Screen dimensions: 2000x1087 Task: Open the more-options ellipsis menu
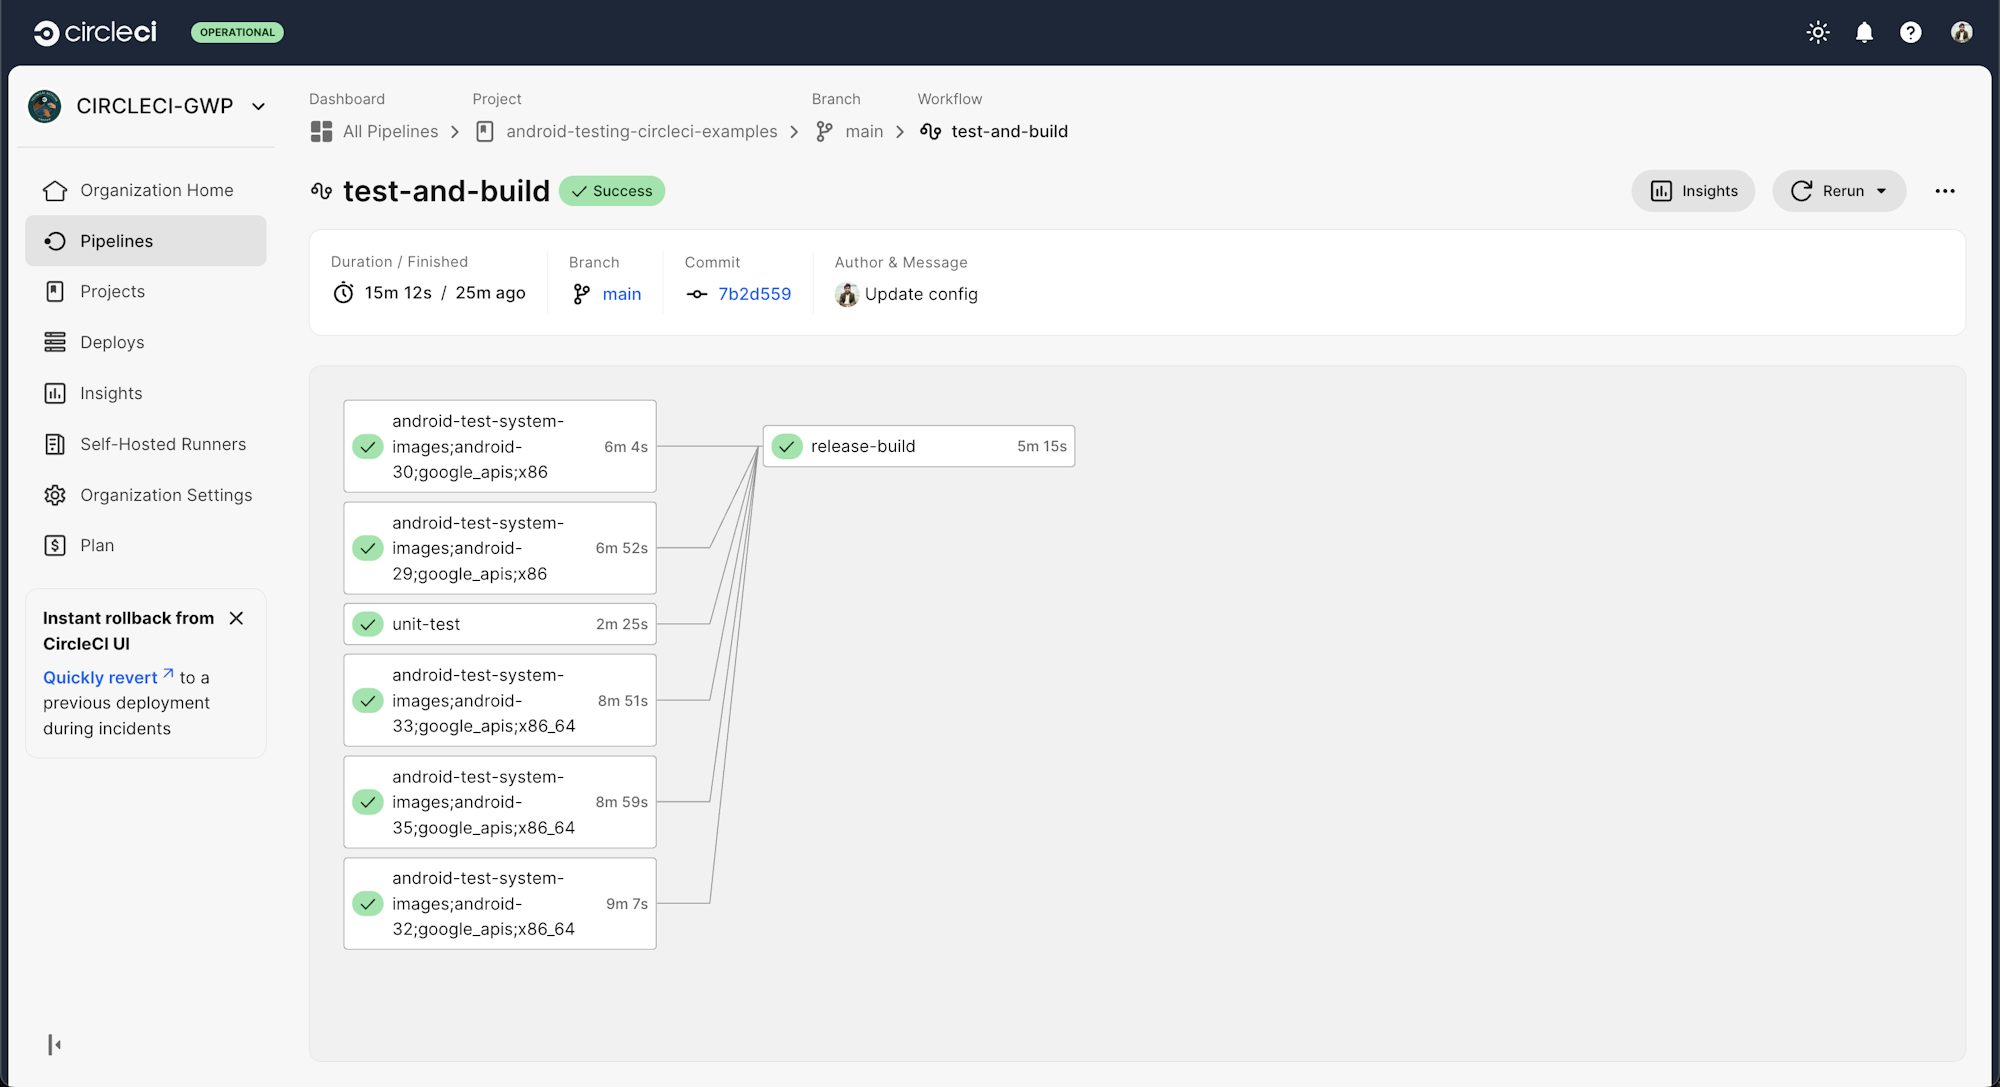point(1946,191)
